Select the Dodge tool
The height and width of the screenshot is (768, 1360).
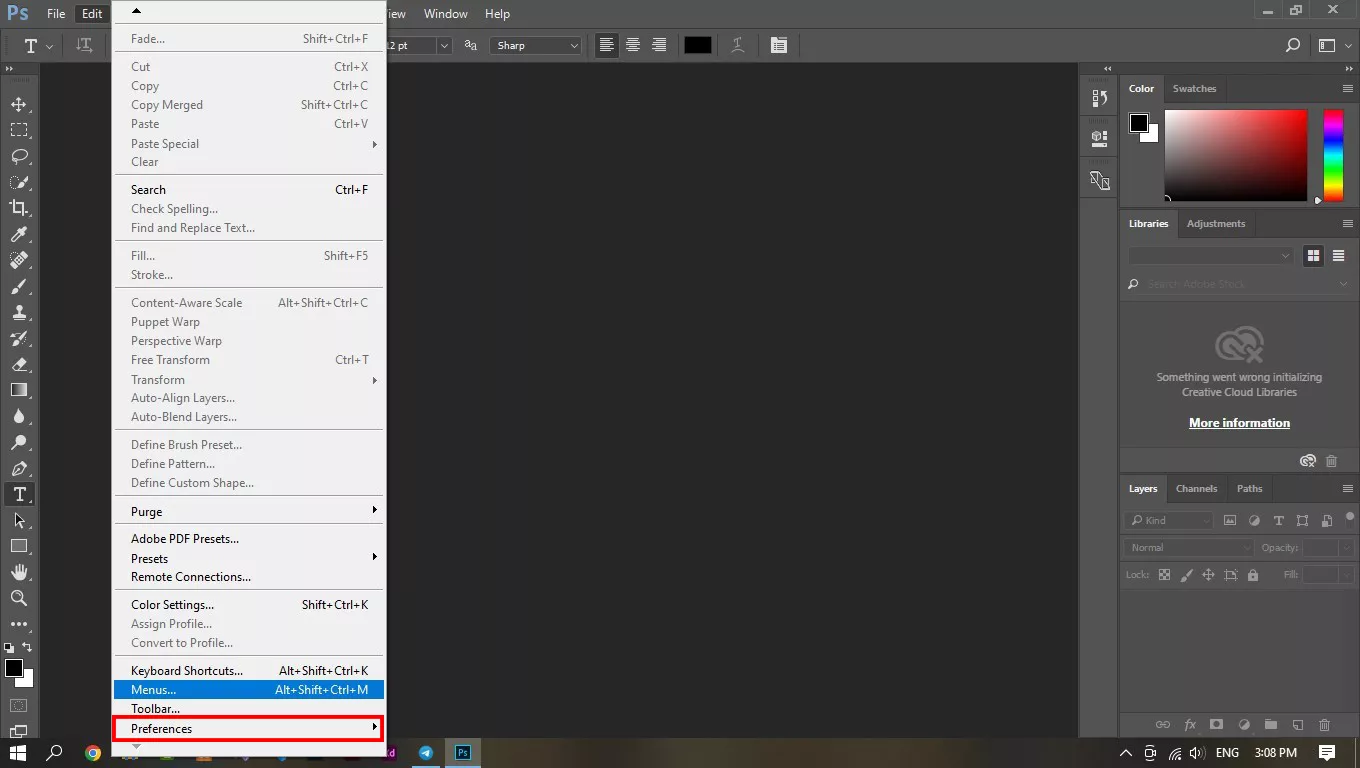(x=19, y=442)
